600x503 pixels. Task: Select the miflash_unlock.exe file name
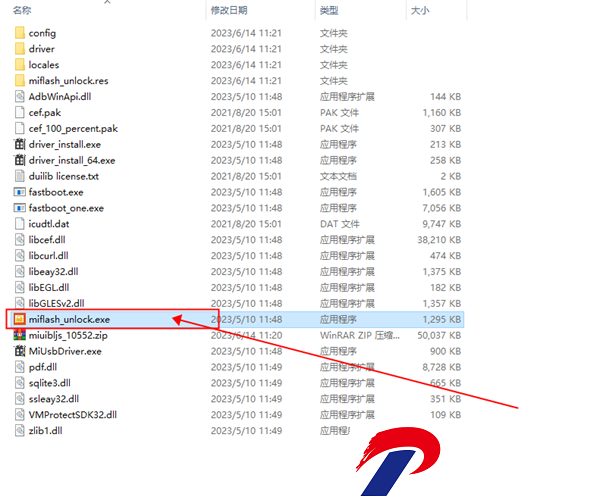69,319
